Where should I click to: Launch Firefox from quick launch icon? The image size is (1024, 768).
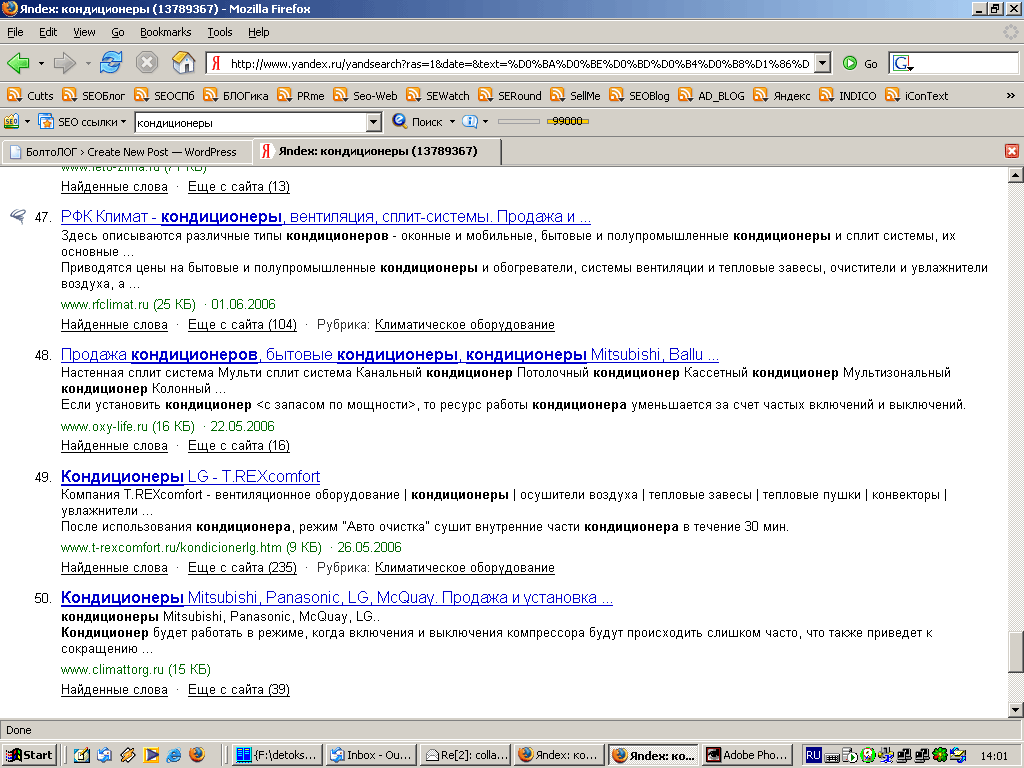(197, 755)
